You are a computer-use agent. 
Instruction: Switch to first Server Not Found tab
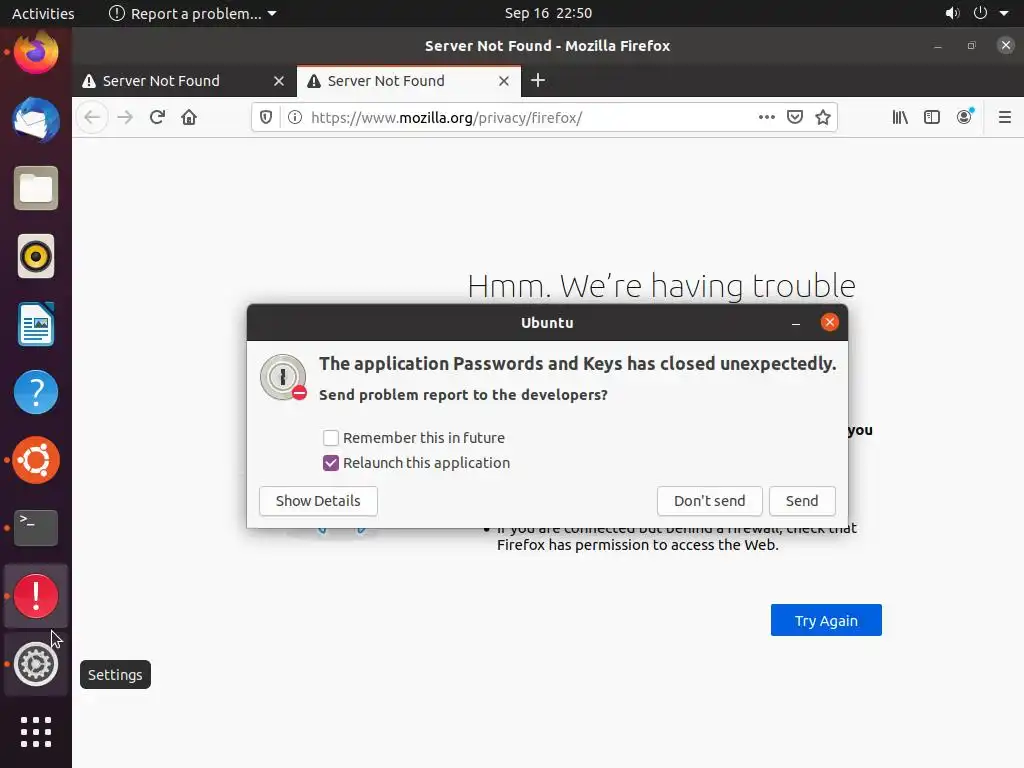(x=184, y=81)
